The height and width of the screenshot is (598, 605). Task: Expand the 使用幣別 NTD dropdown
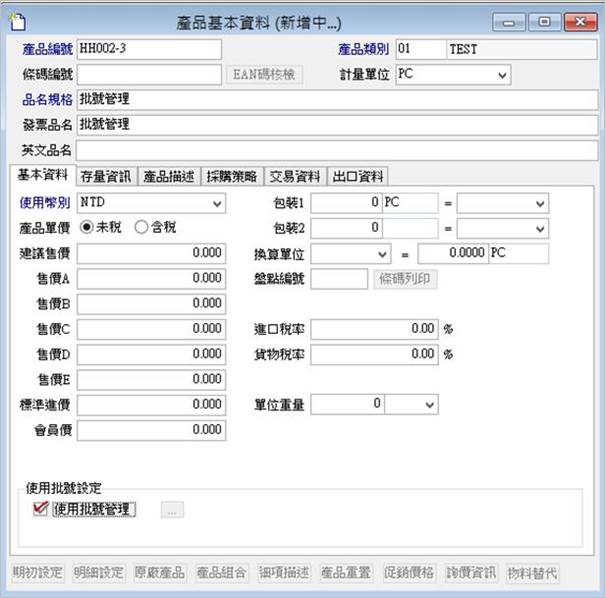pyautogui.click(x=218, y=204)
